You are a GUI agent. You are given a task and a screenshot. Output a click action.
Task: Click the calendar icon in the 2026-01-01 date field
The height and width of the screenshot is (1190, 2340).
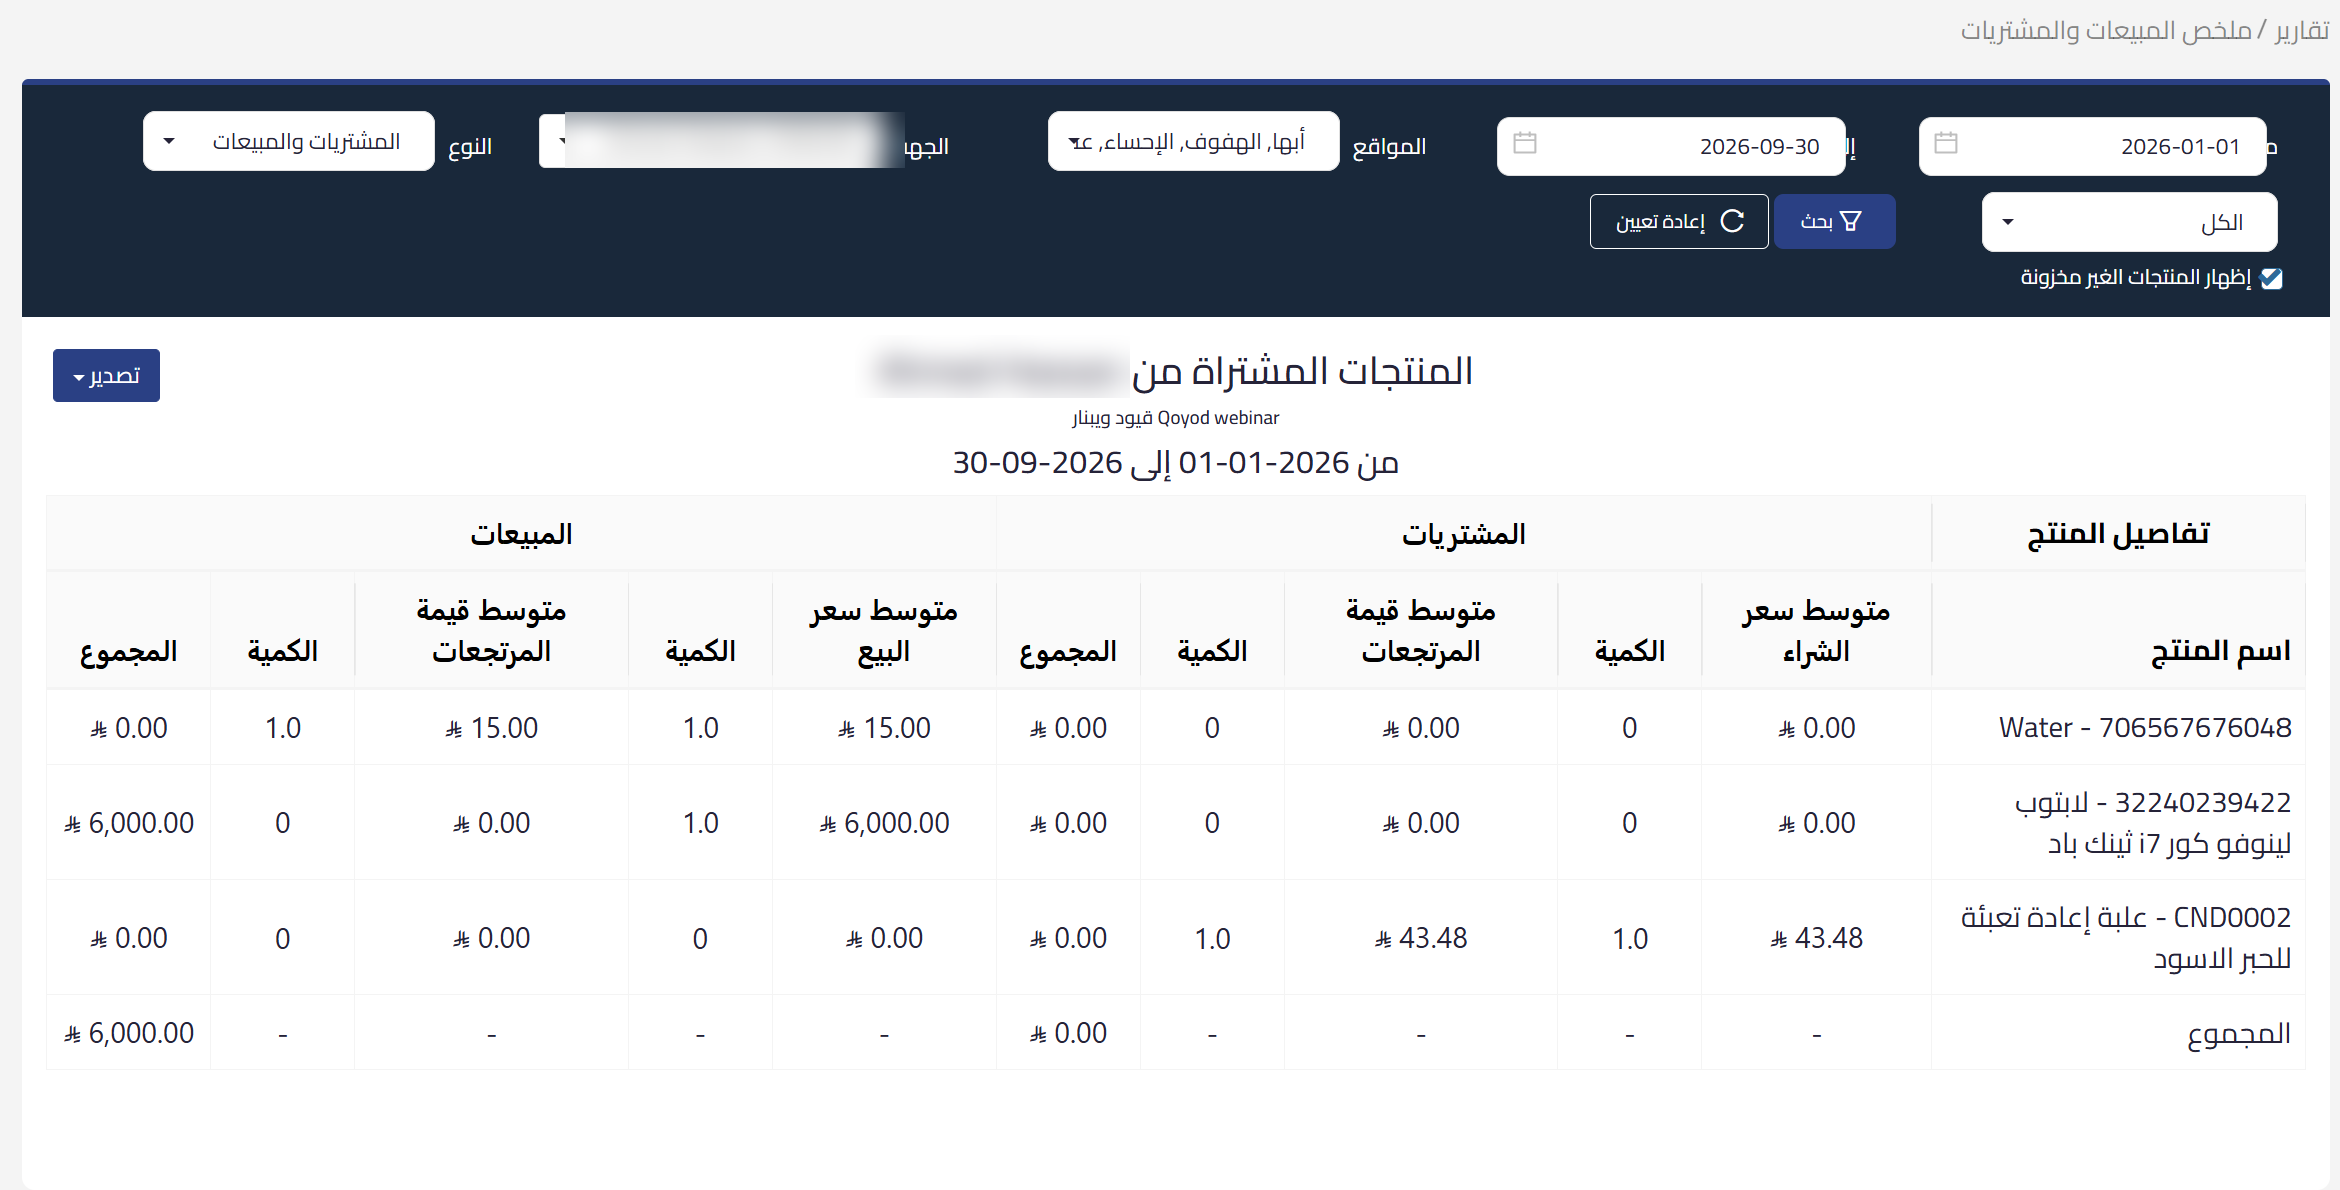click(x=1945, y=143)
